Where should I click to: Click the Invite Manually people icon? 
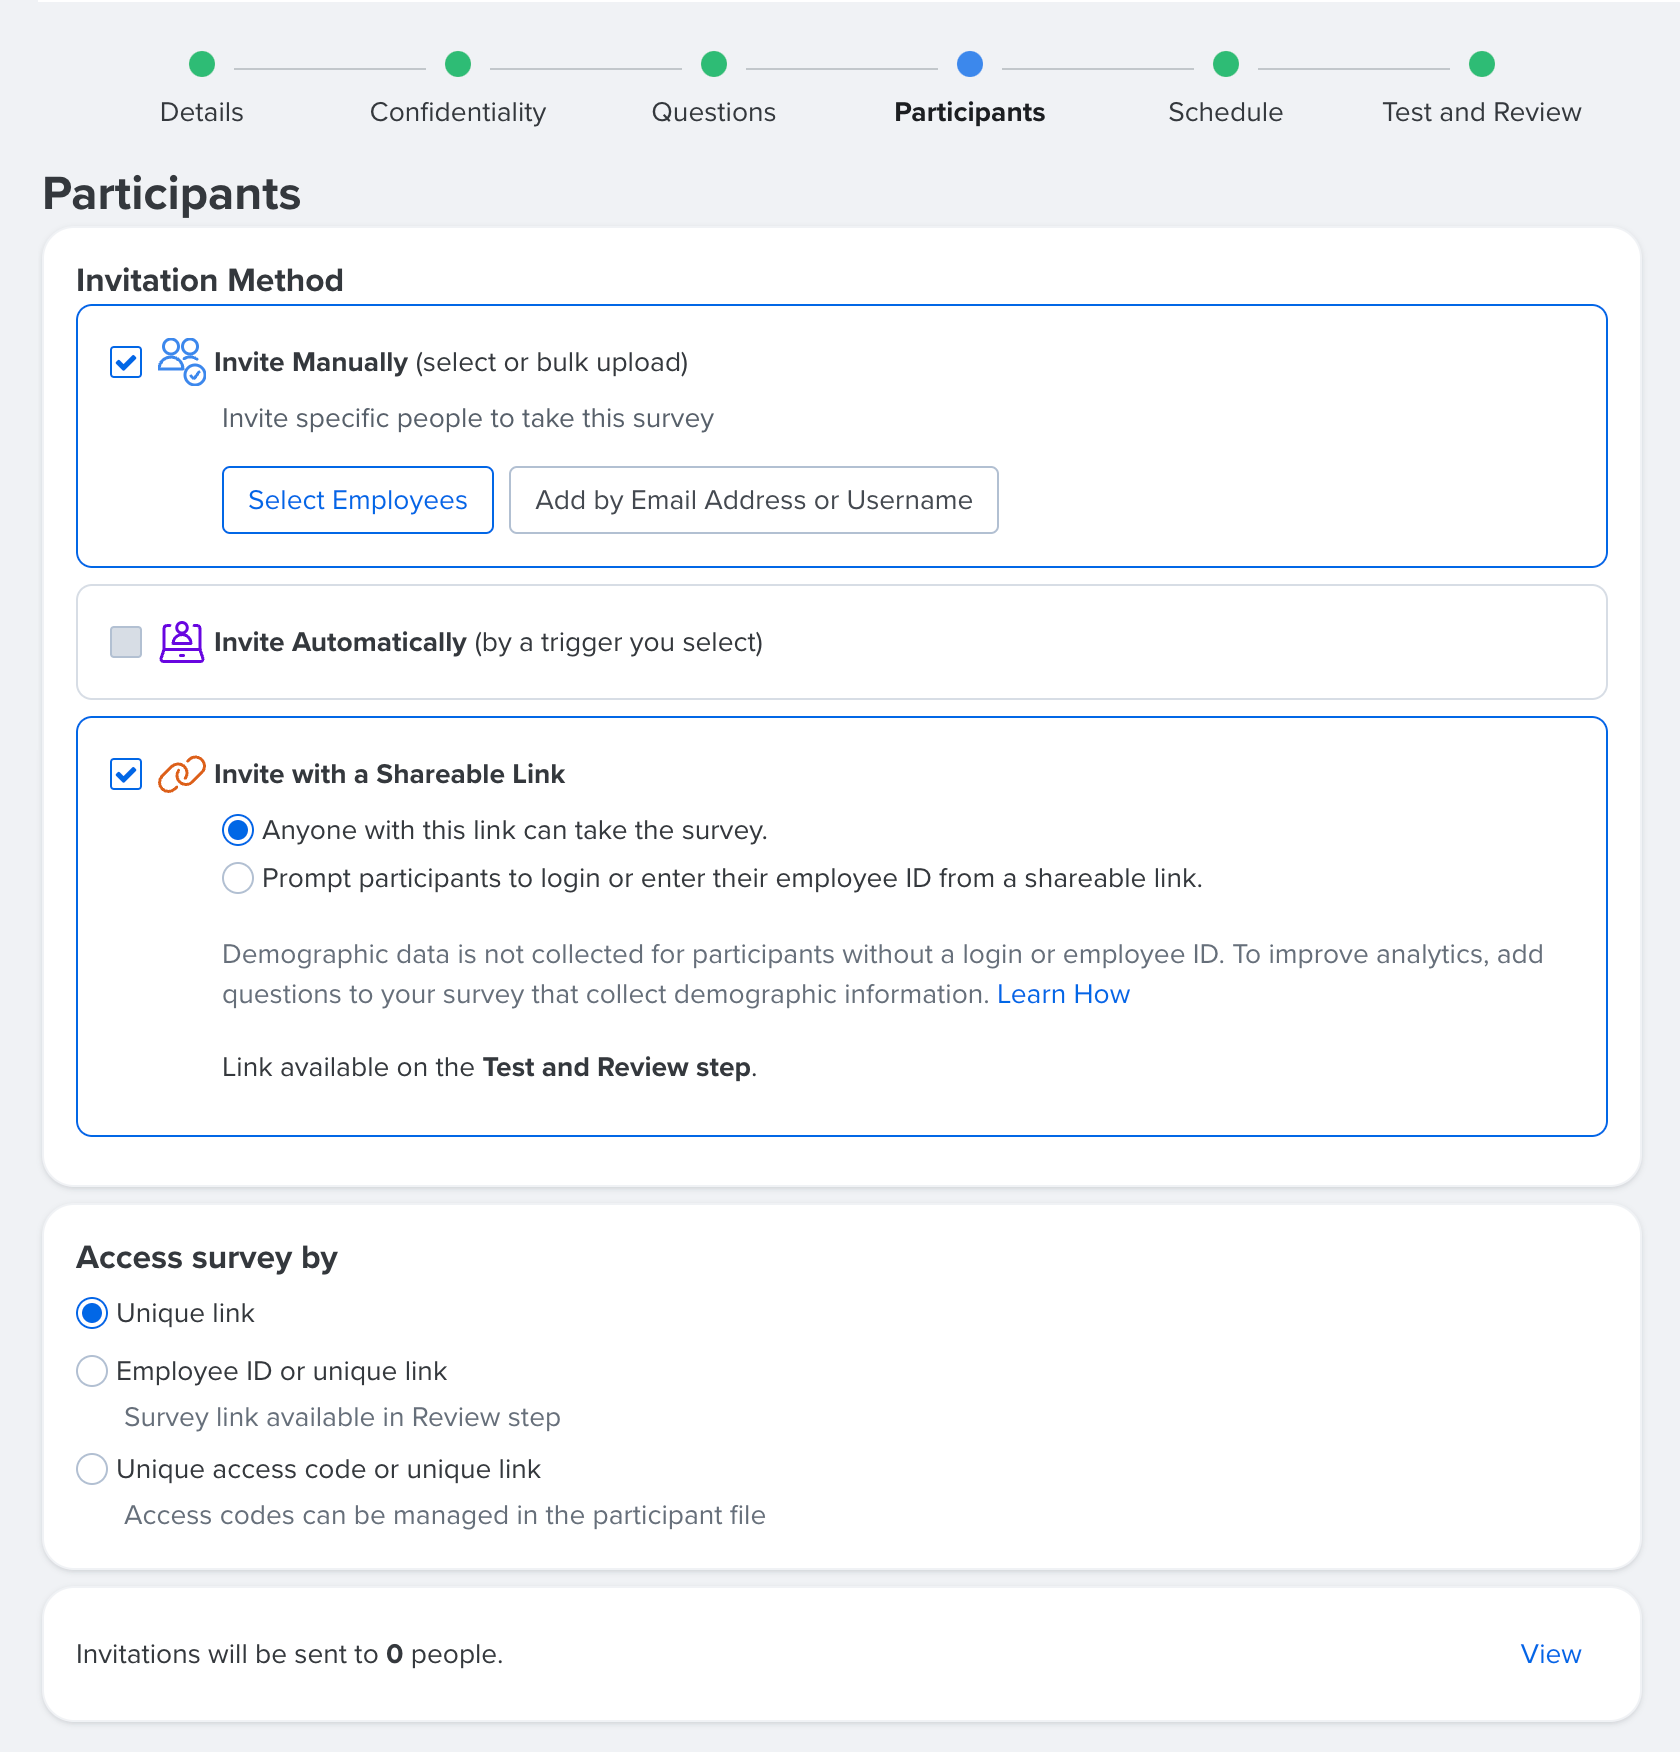[x=182, y=361]
